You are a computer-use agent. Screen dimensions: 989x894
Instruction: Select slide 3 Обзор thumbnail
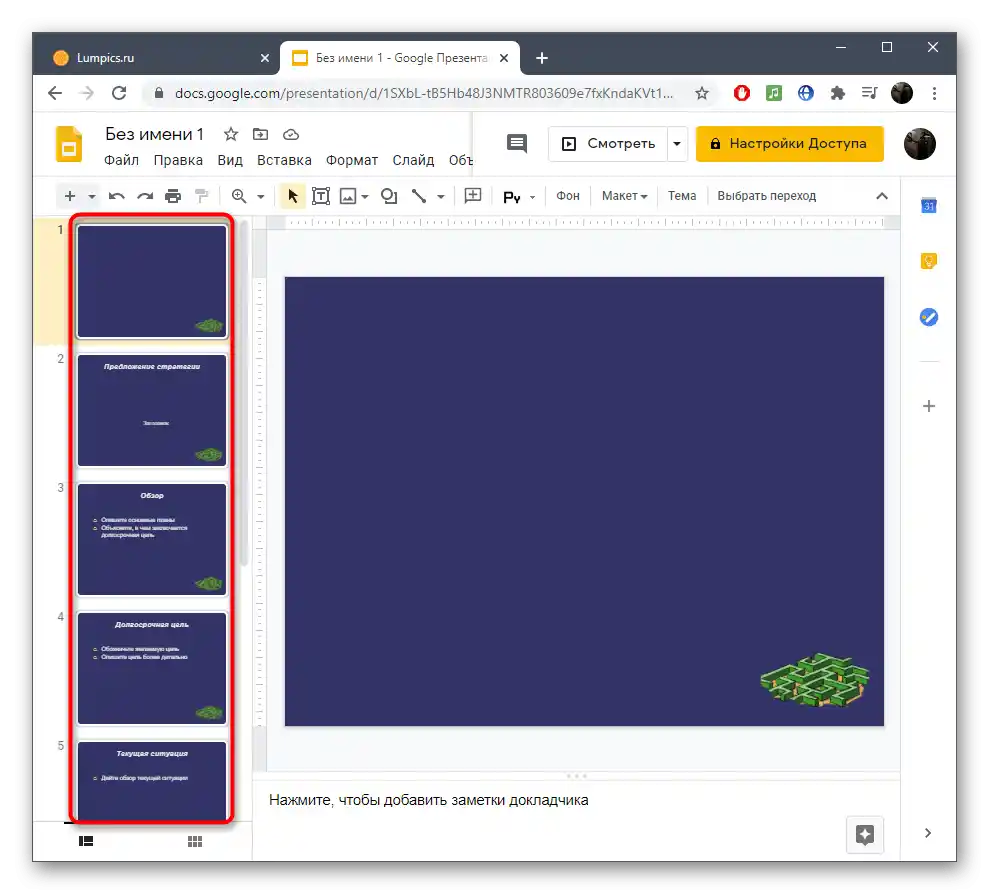(151, 539)
